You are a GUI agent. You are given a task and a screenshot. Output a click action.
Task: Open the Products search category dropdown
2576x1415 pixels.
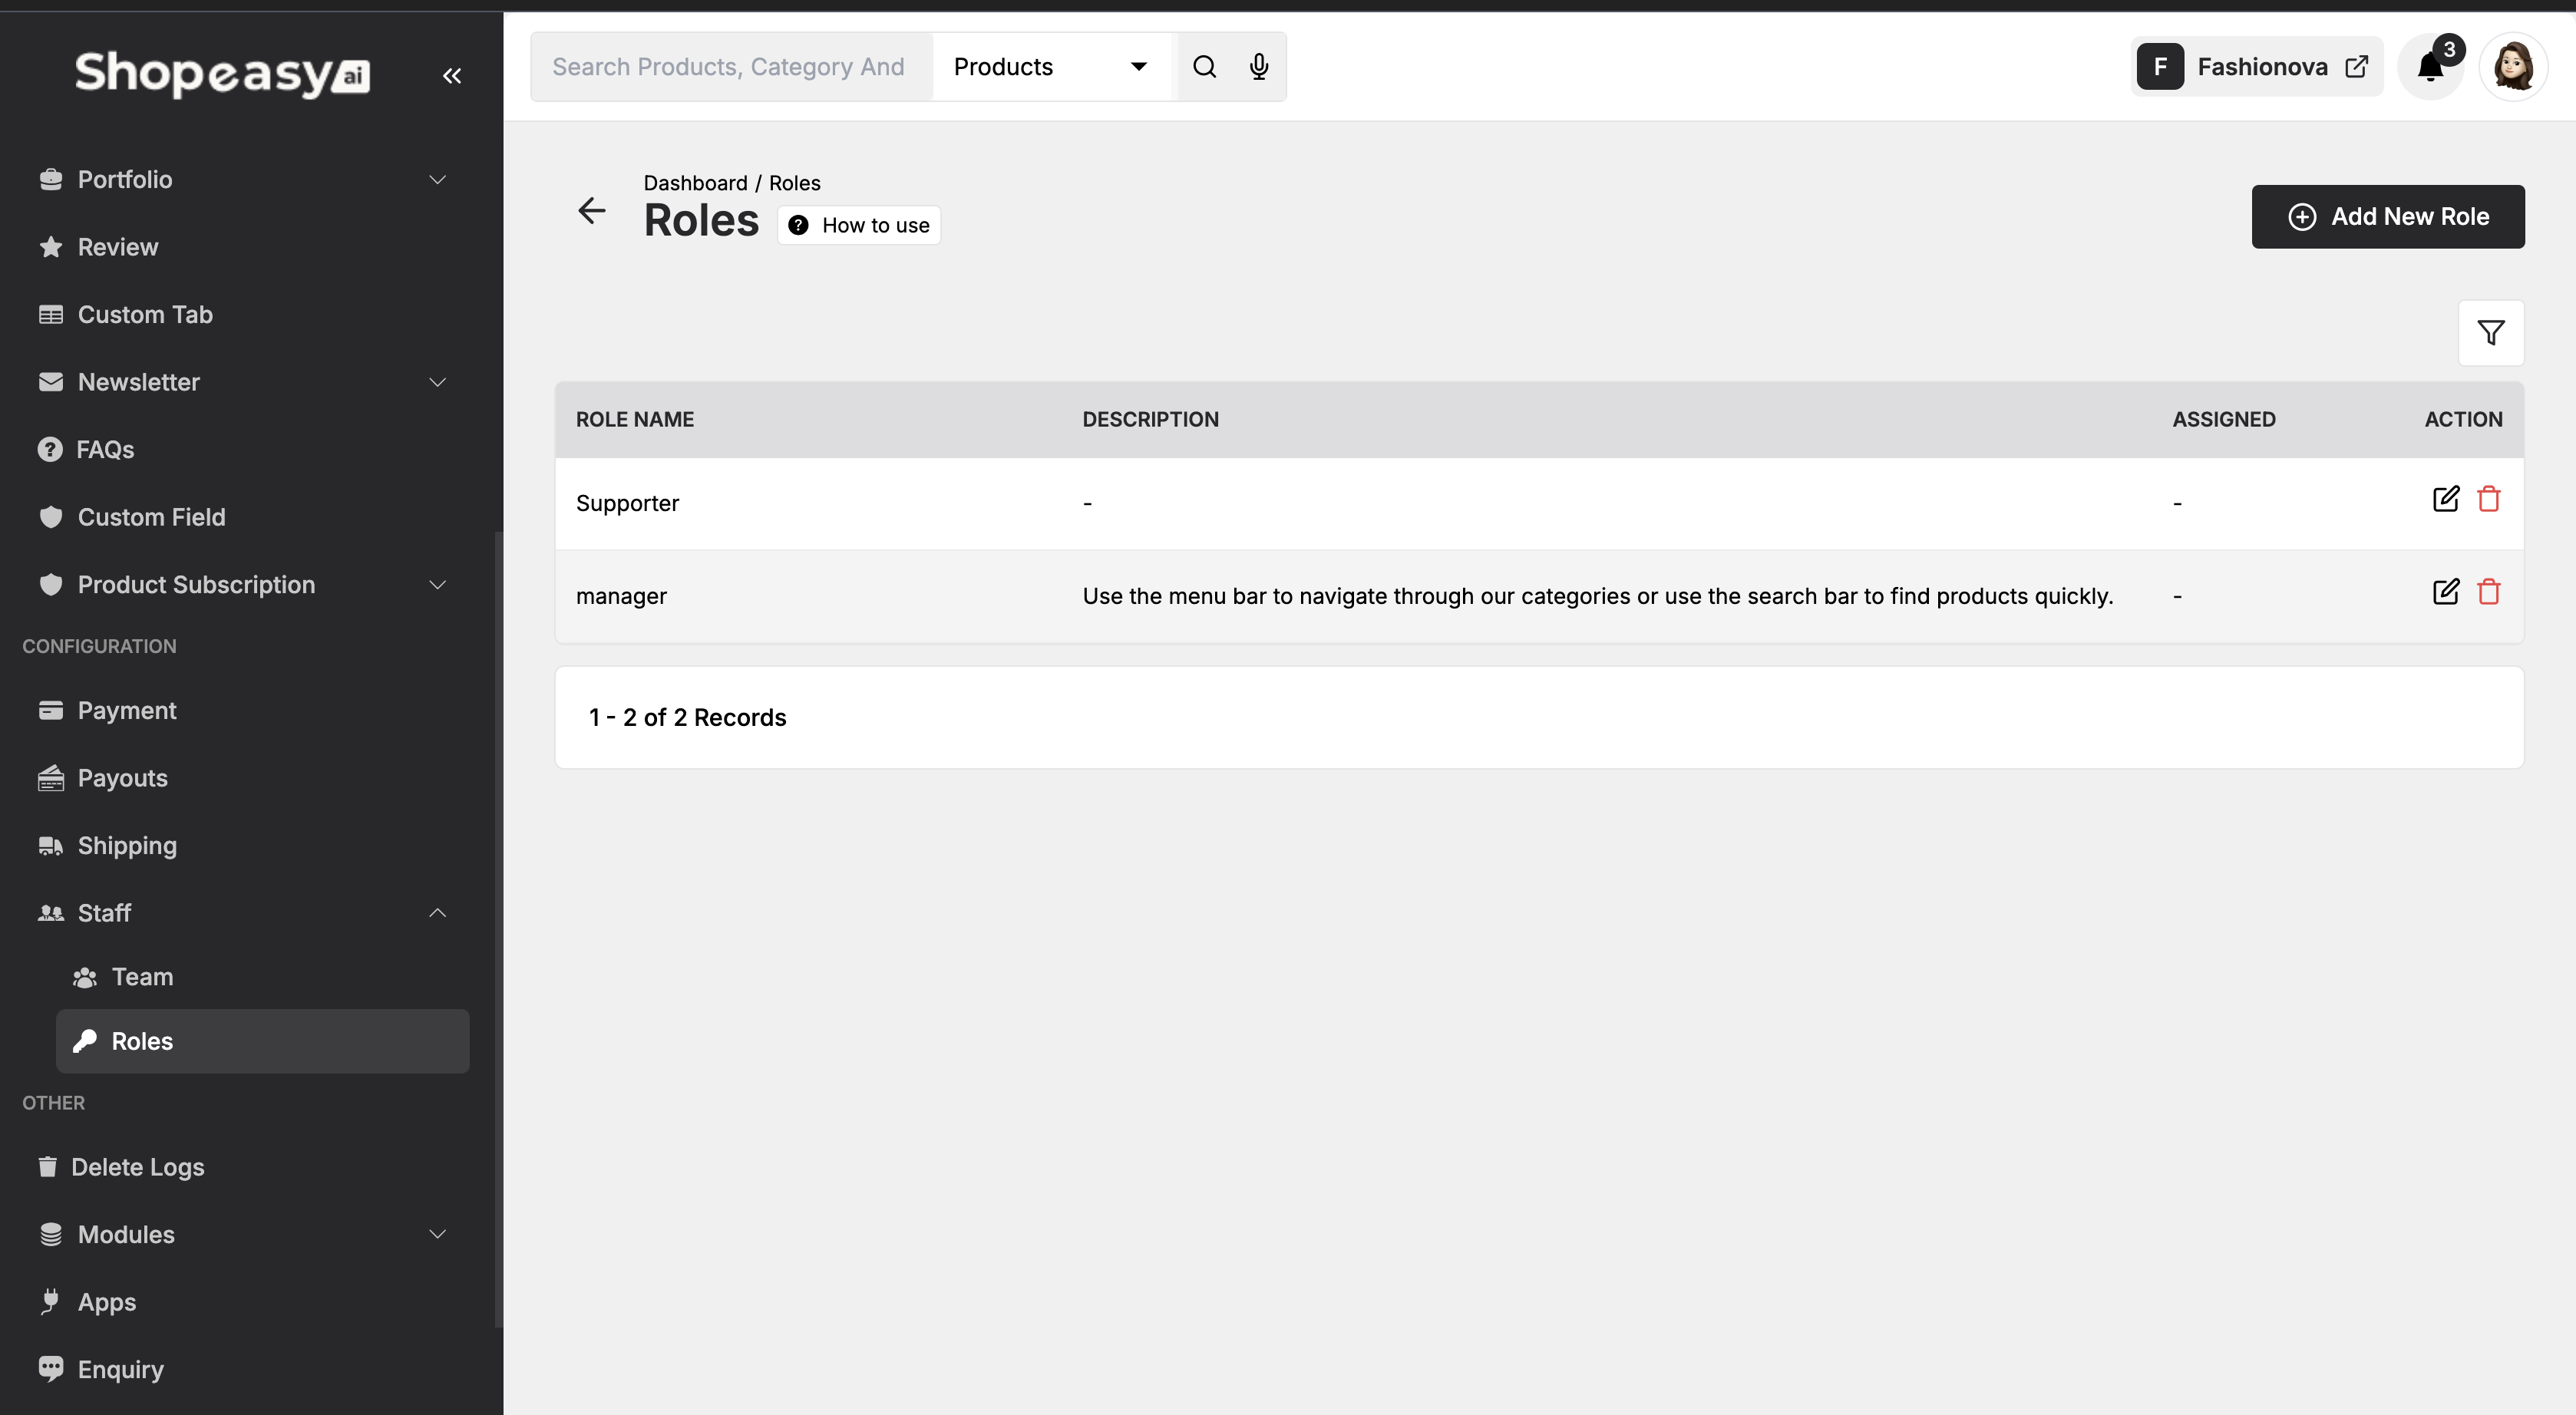pos(1050,67)
